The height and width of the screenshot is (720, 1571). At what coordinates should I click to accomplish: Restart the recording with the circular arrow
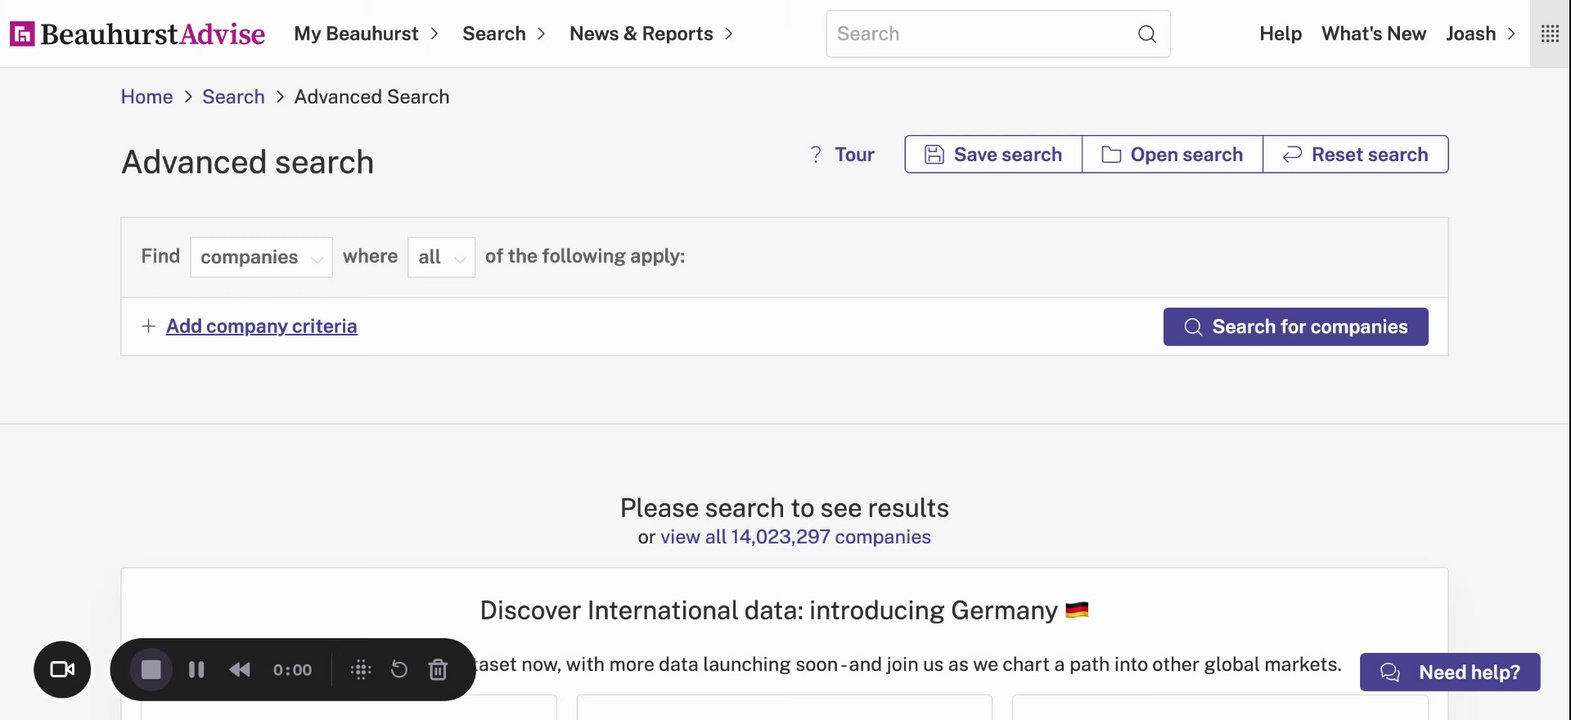coord(399,670)
